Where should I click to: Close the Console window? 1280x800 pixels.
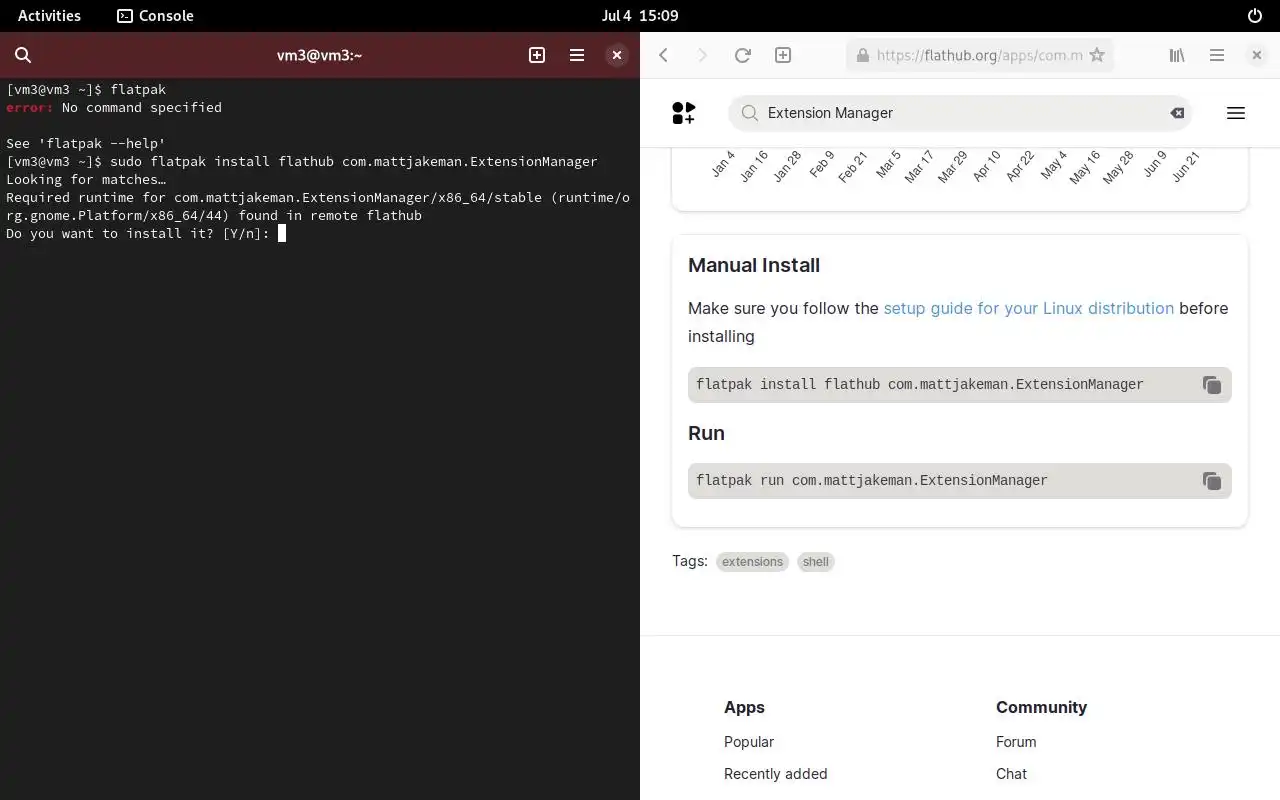(x=617, y=55)
